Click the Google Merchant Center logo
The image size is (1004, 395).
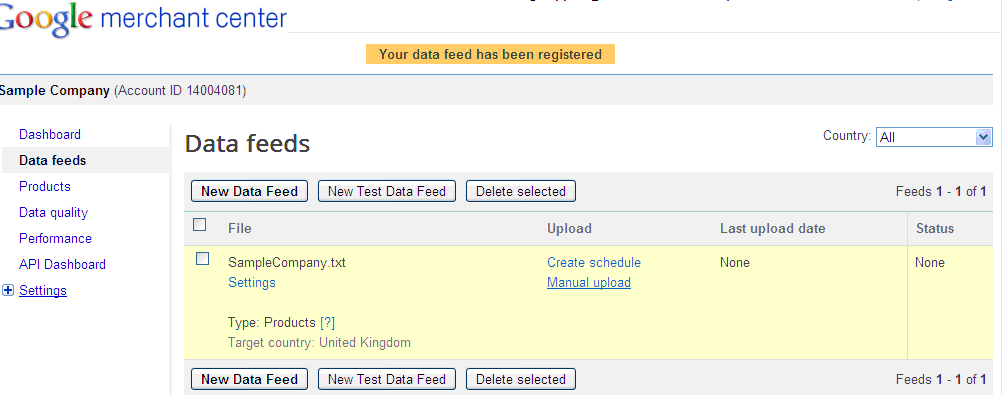[x=142, y=18]
